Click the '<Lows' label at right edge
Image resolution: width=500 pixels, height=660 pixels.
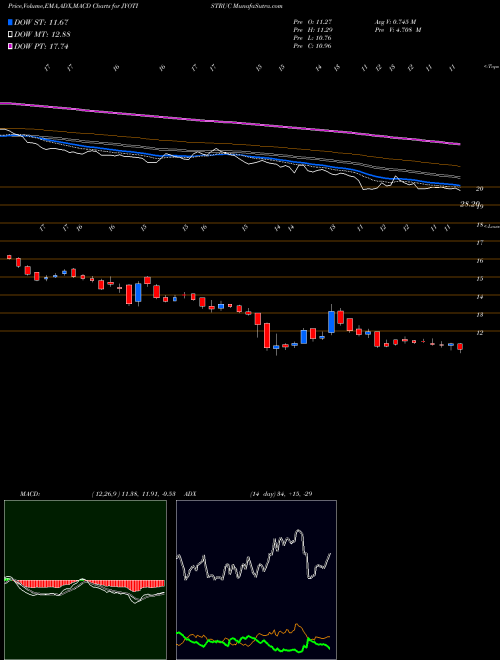(x=491, y=226)
